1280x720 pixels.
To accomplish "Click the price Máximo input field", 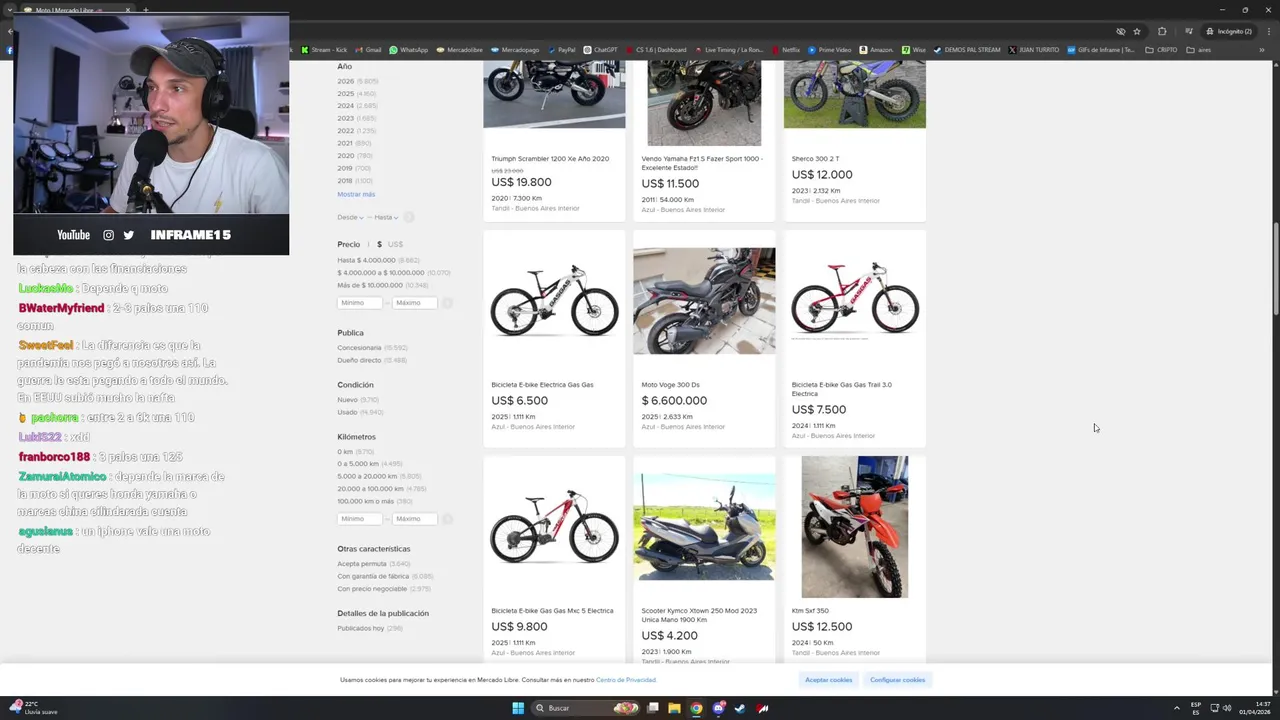I will [415, 302].
